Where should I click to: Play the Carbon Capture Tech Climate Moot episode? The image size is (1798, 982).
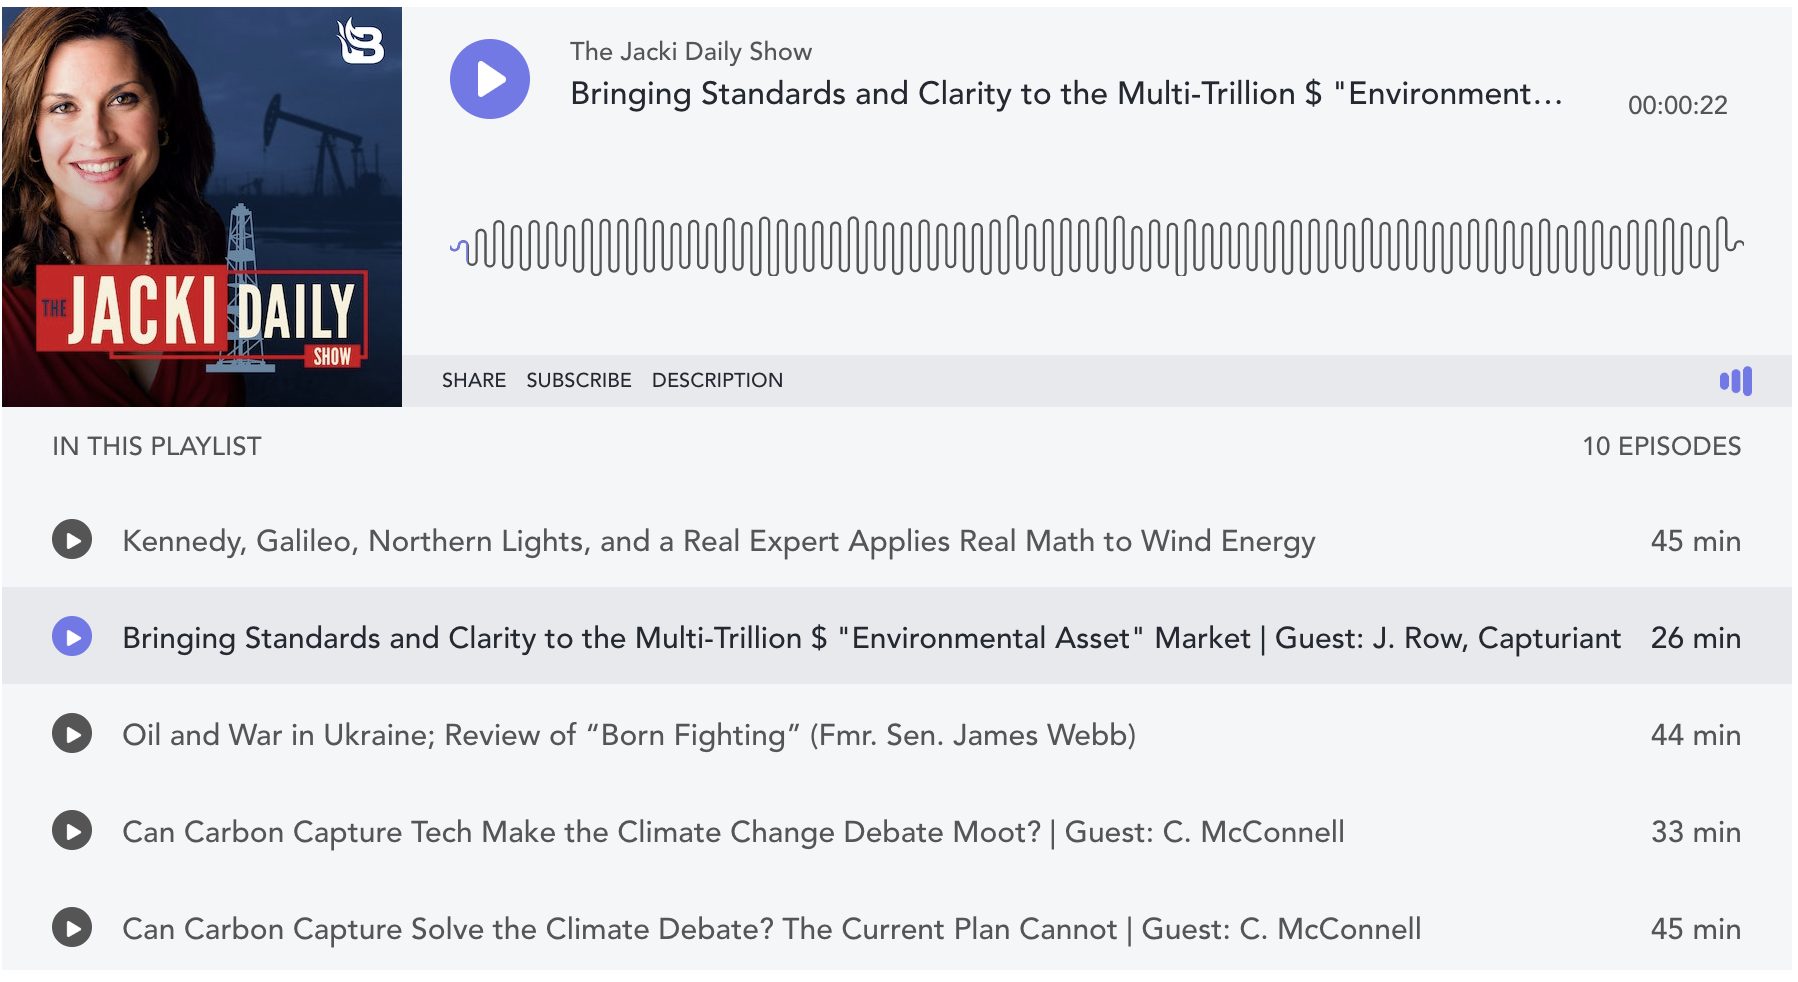click(x=72, y=831)
